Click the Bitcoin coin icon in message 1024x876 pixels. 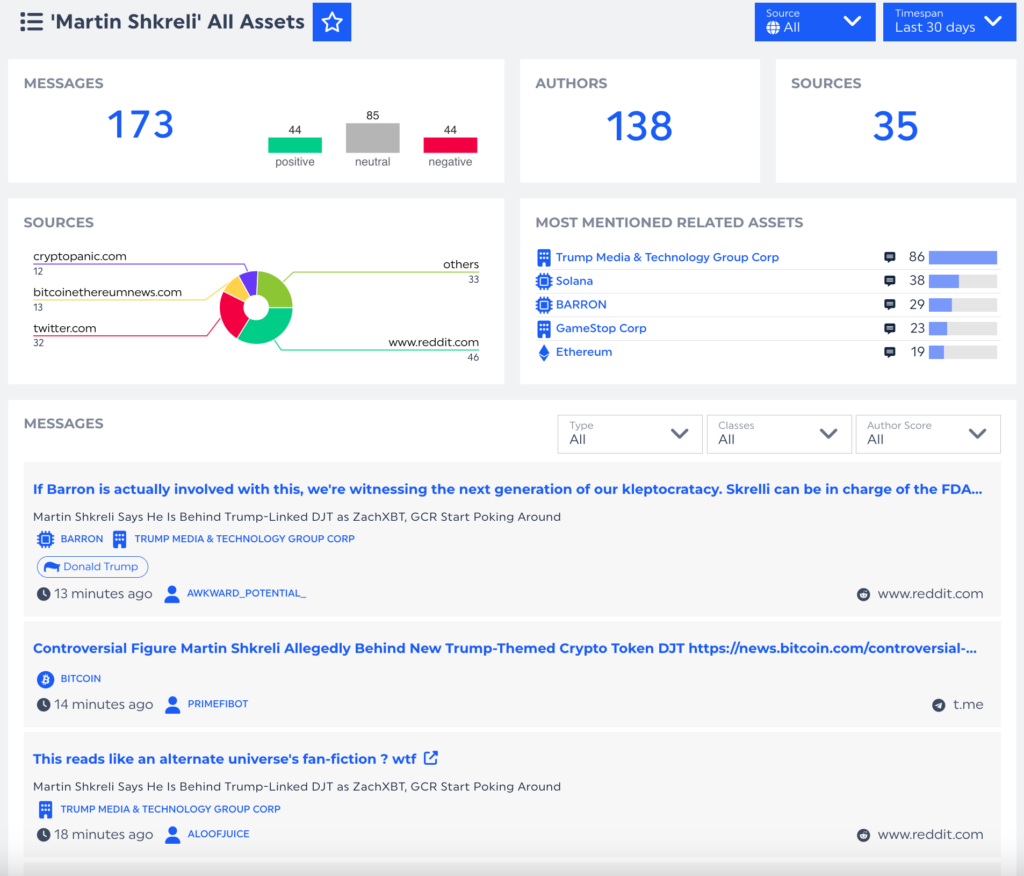click(45, 679)
